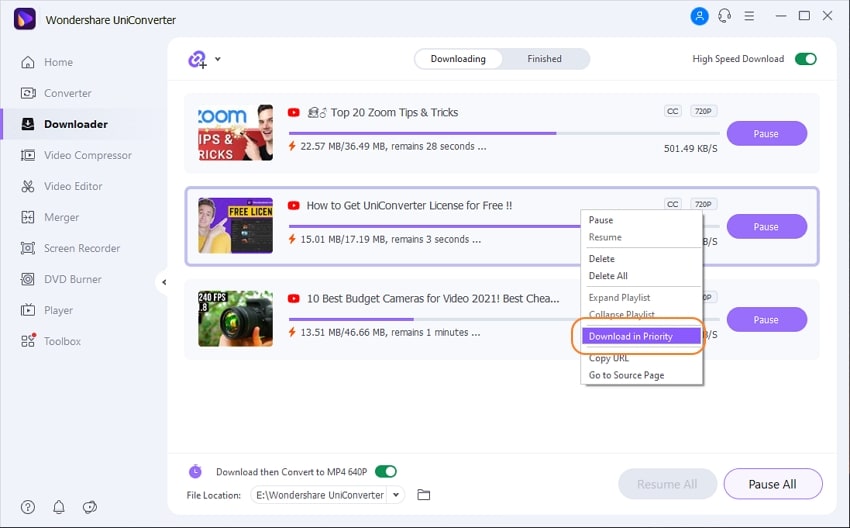Open the customer support headset icon

pyautogui.click(x=724, y=16)
